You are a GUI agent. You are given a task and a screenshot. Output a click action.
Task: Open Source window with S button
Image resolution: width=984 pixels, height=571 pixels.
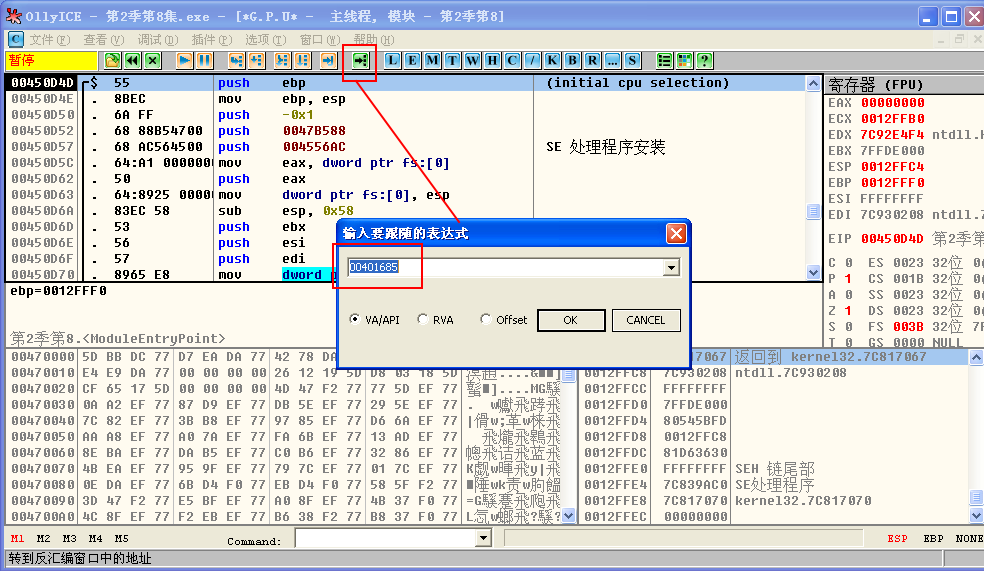633,61
